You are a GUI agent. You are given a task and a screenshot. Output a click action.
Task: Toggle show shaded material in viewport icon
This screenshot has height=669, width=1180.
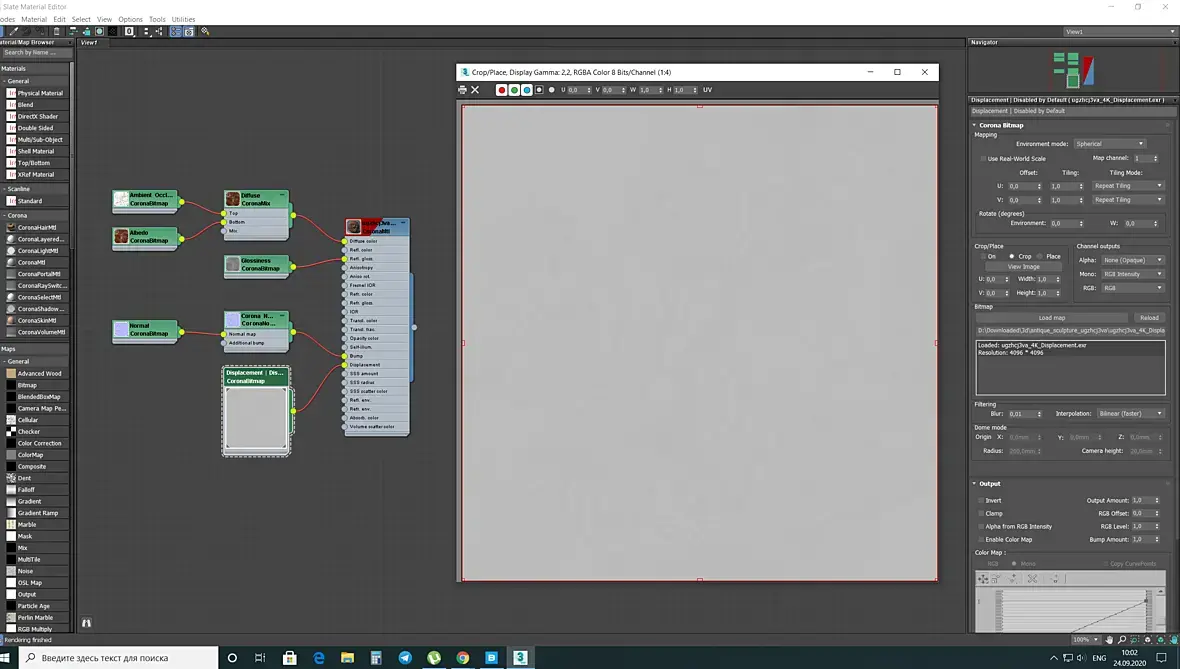[99, 32]
